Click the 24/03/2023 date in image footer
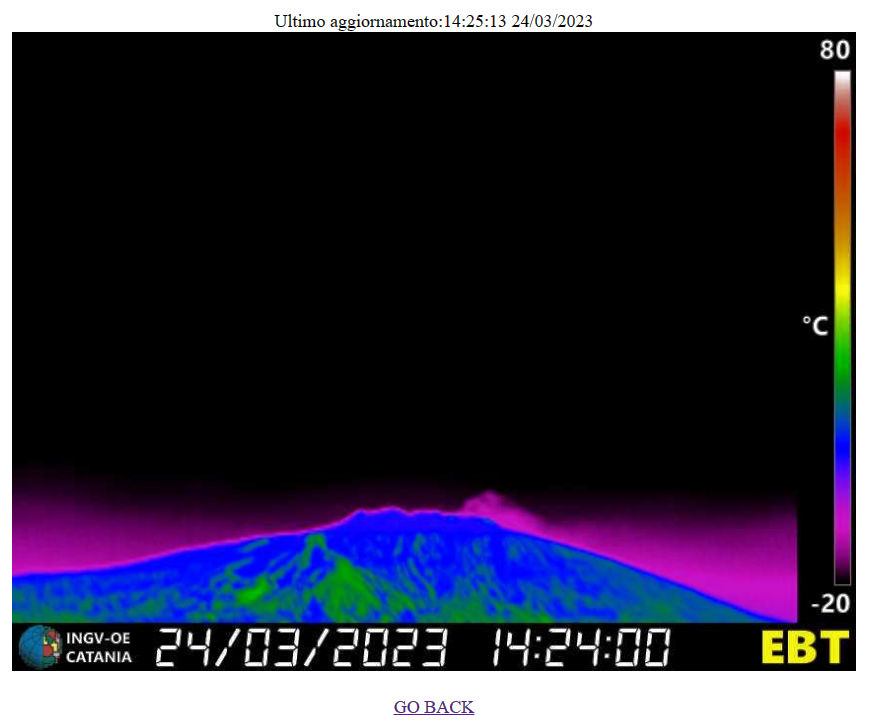This screenshot has height=722, width=878. (x=301, y=648)
